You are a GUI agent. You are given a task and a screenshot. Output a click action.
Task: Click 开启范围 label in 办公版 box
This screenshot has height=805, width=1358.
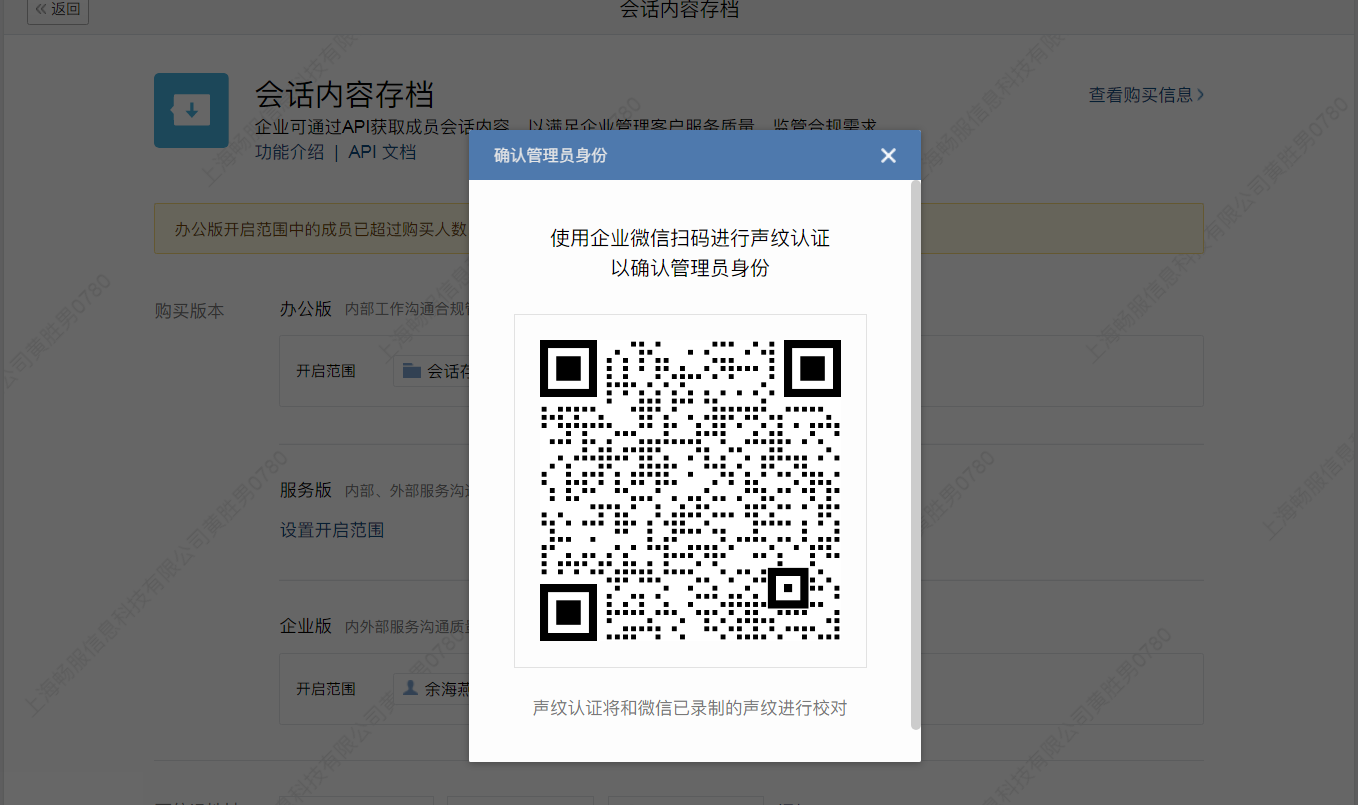[x=326, y=371]
